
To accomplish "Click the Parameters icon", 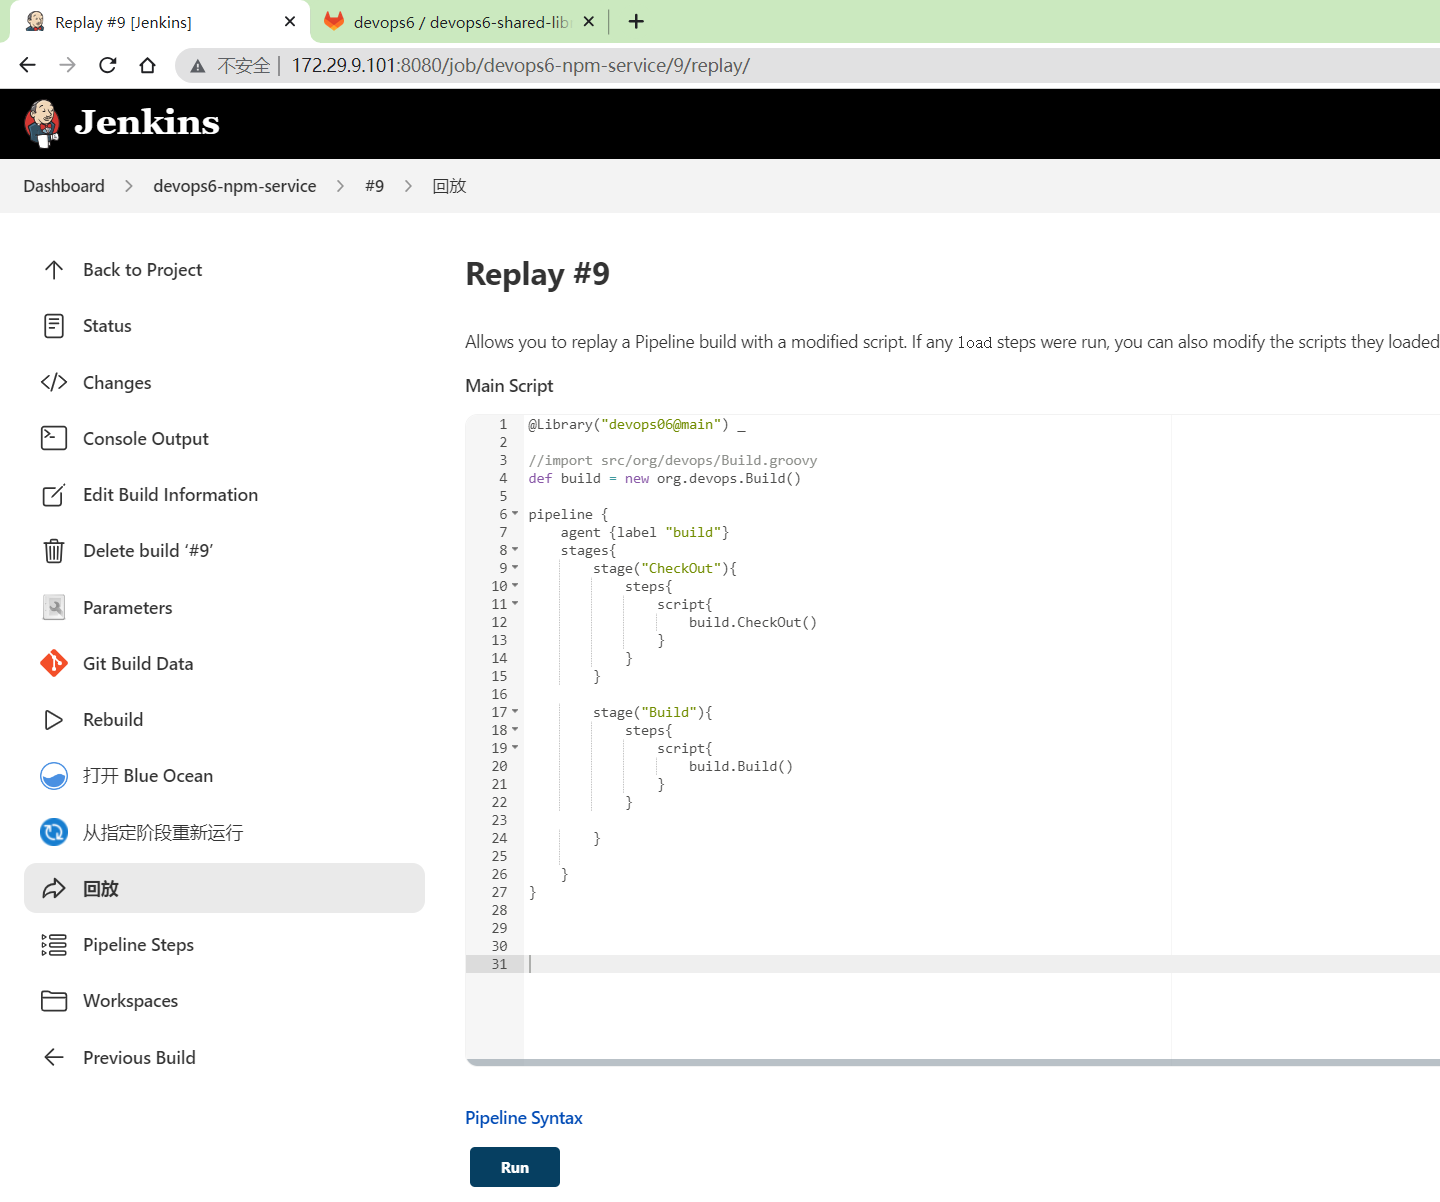I will point(54,607).
